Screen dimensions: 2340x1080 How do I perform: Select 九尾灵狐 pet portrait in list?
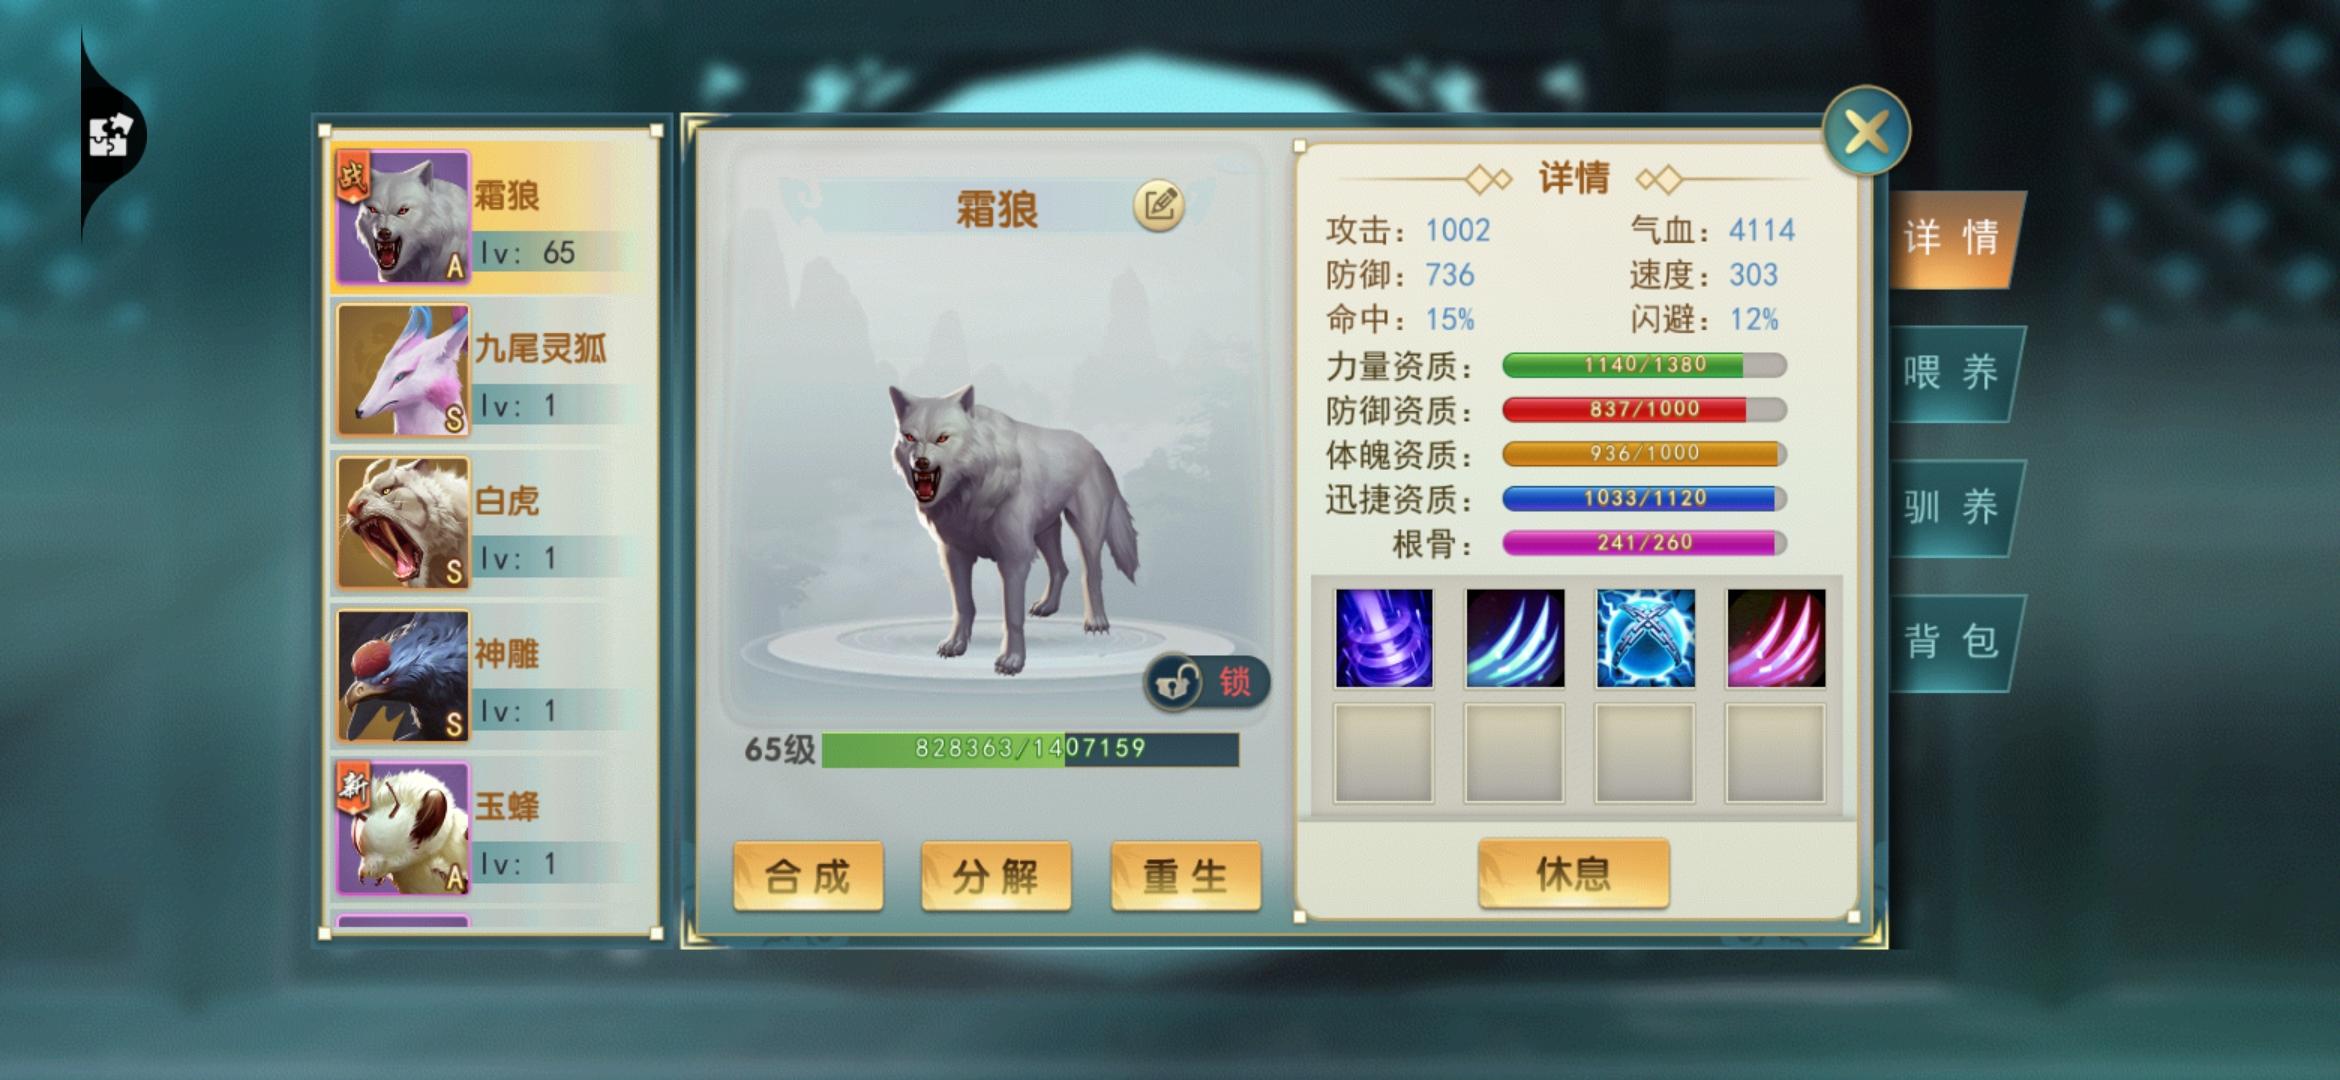click(x=403, y=371)
